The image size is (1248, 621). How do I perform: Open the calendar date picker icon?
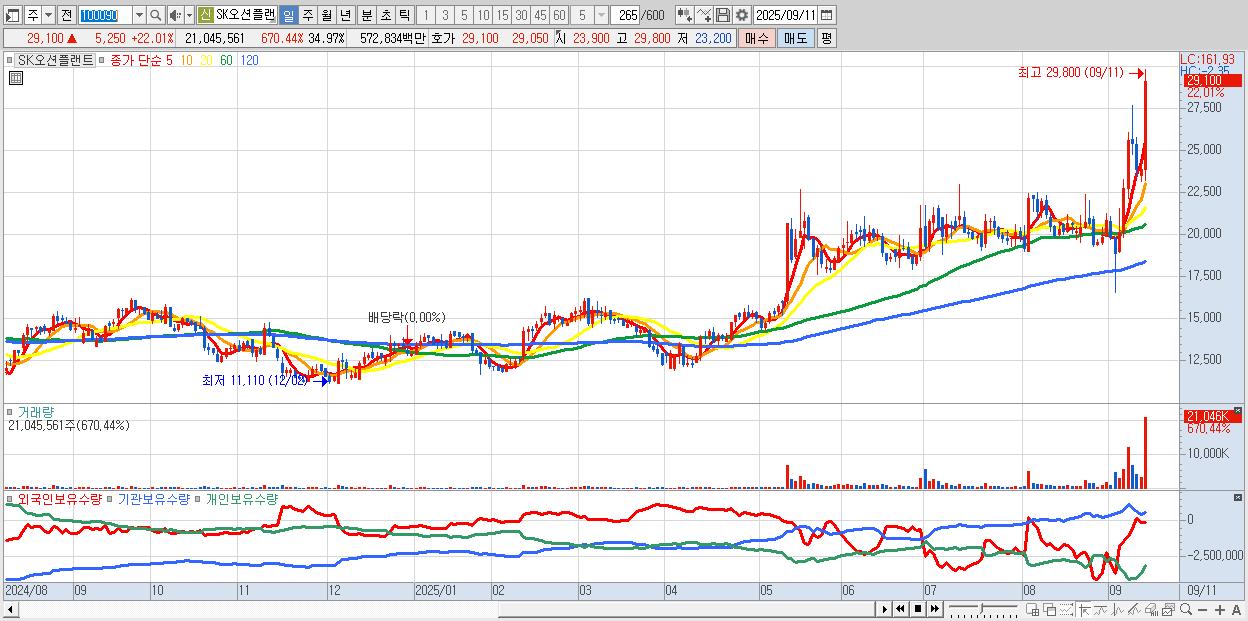click(827, 15)
